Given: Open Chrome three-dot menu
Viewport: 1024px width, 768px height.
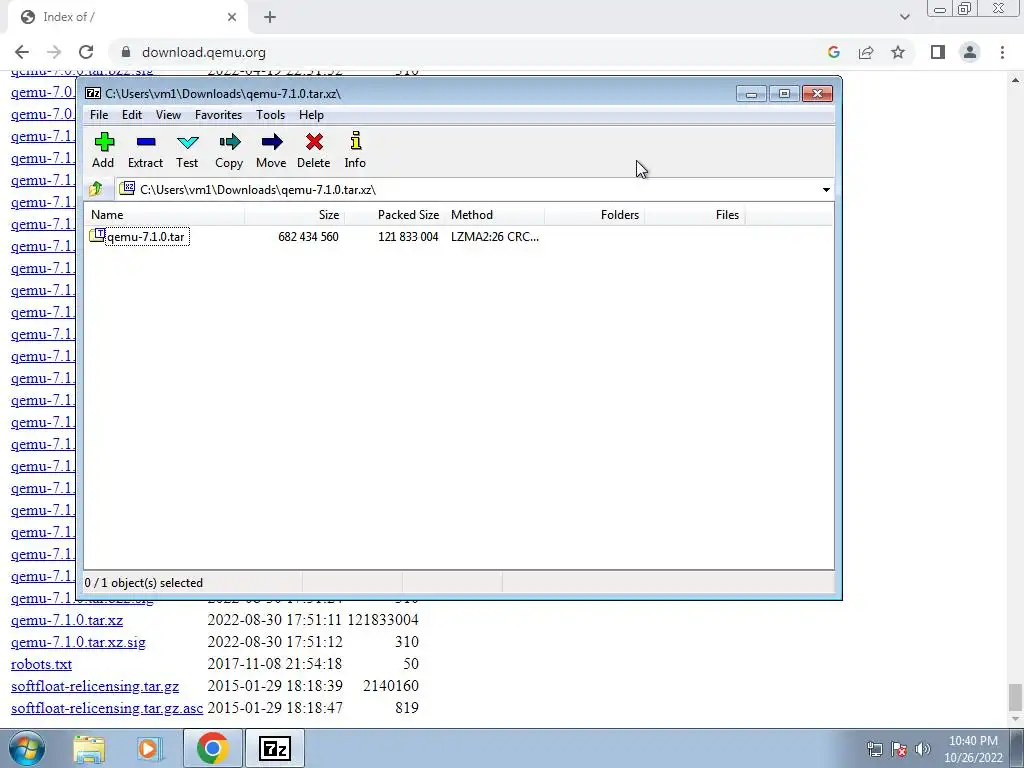Looking at the screenshot, I should click(1002, 52).
